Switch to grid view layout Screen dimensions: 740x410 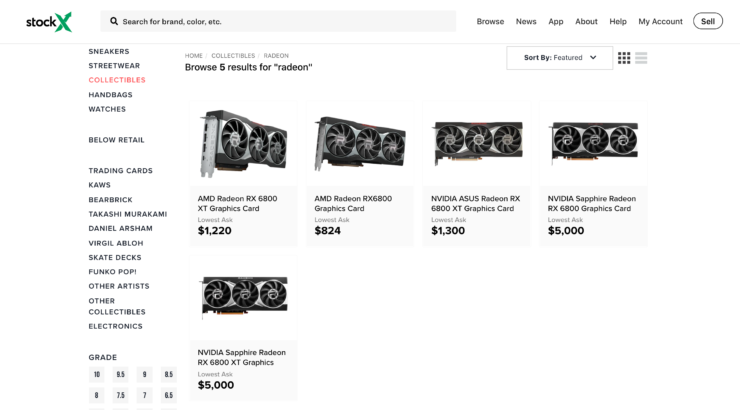(624, 58)
